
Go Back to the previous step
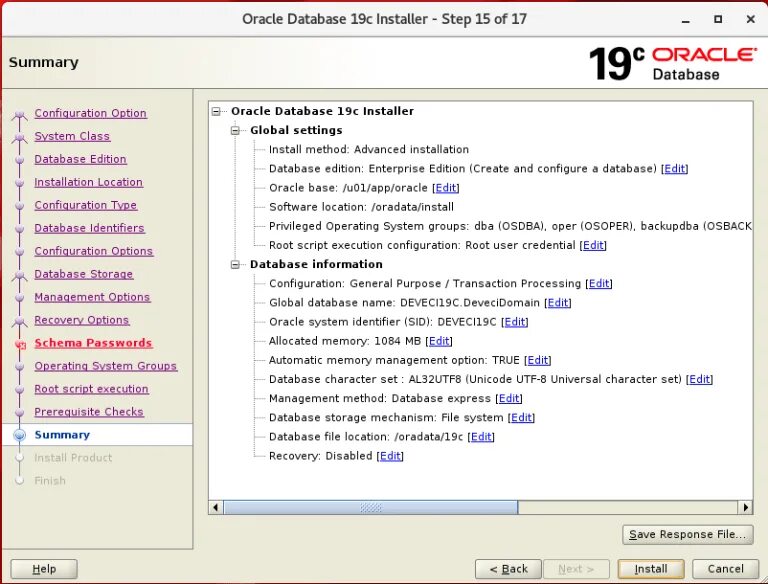(x=508, y=569)
